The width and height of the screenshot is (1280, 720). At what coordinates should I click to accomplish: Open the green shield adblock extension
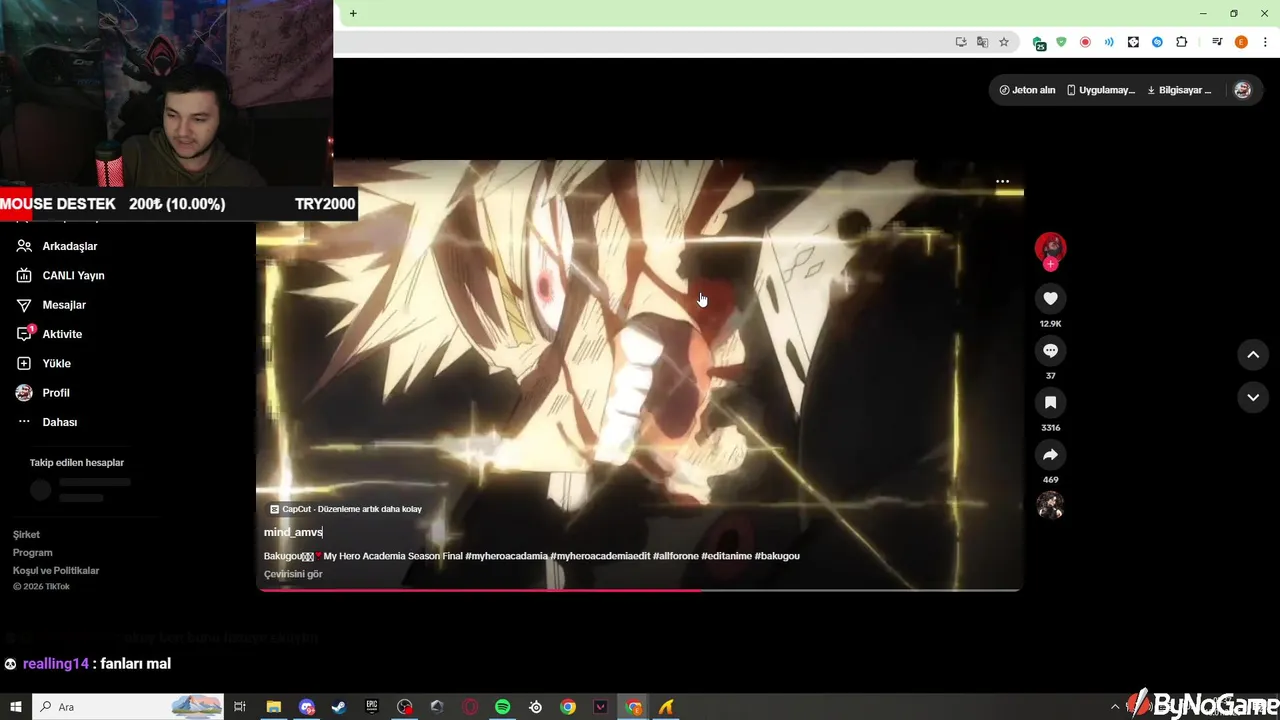pos(1061,42)
